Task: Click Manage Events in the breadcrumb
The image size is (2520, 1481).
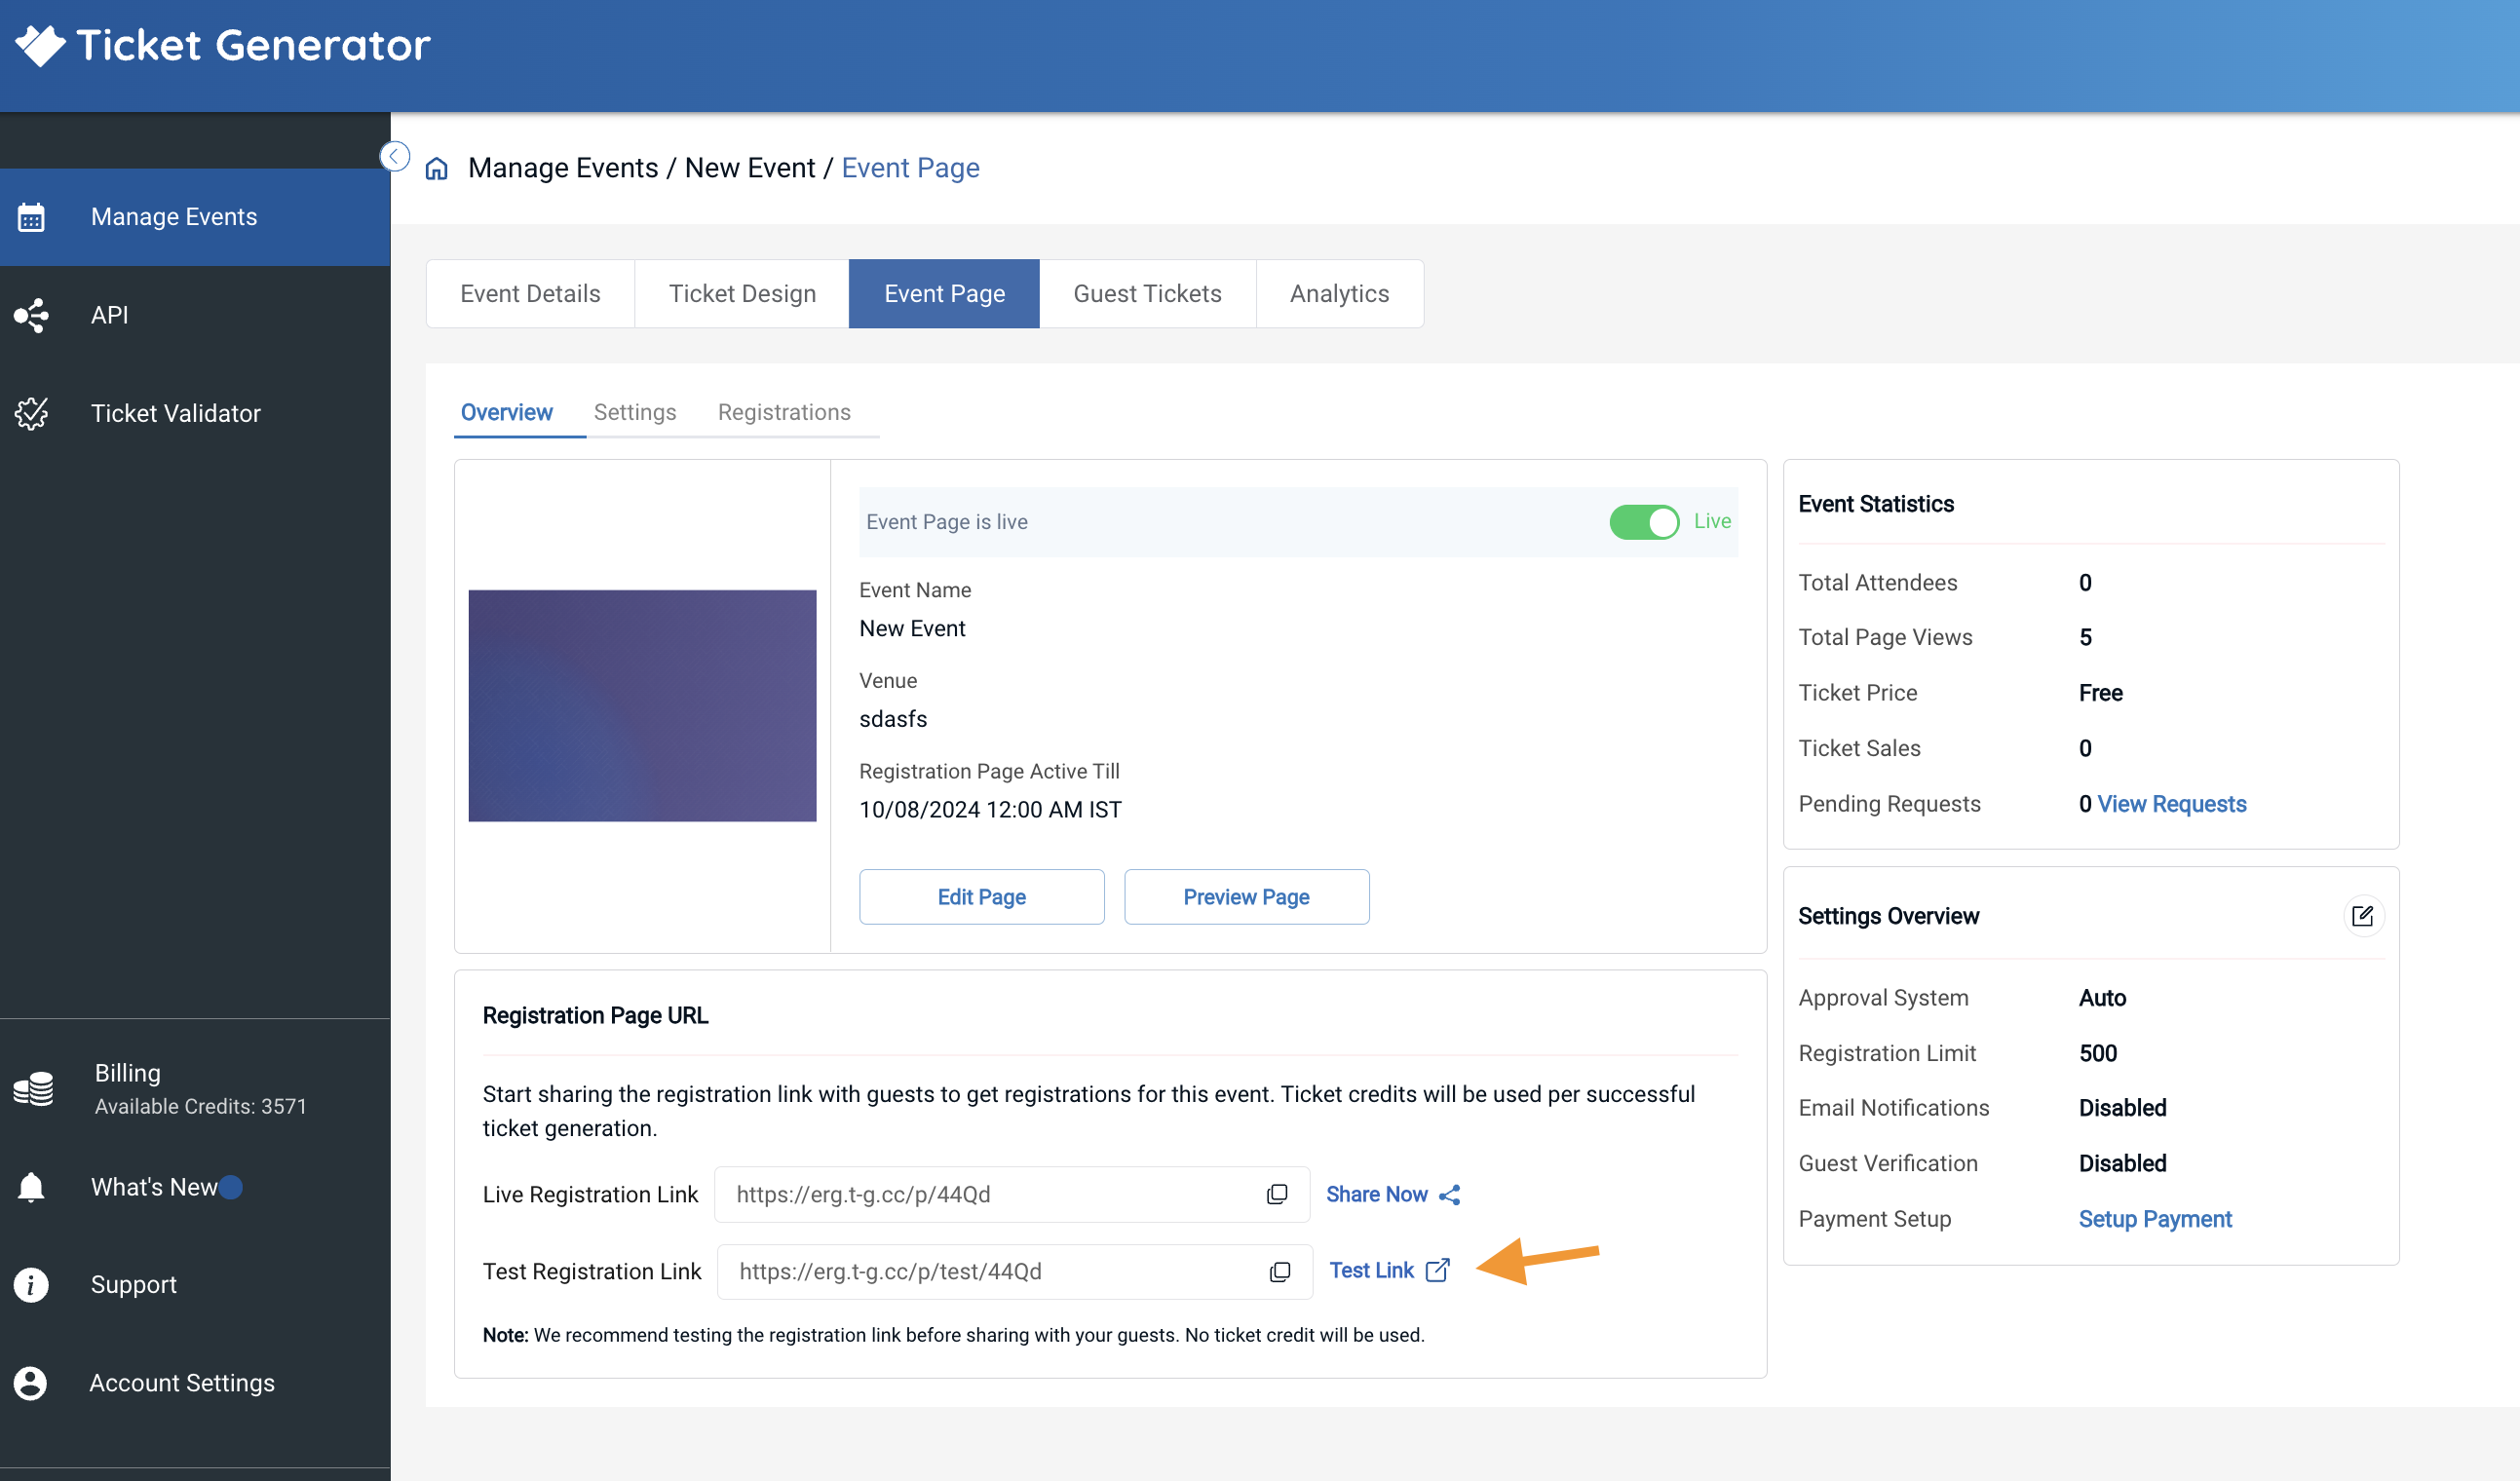Action: coord(563,168)
